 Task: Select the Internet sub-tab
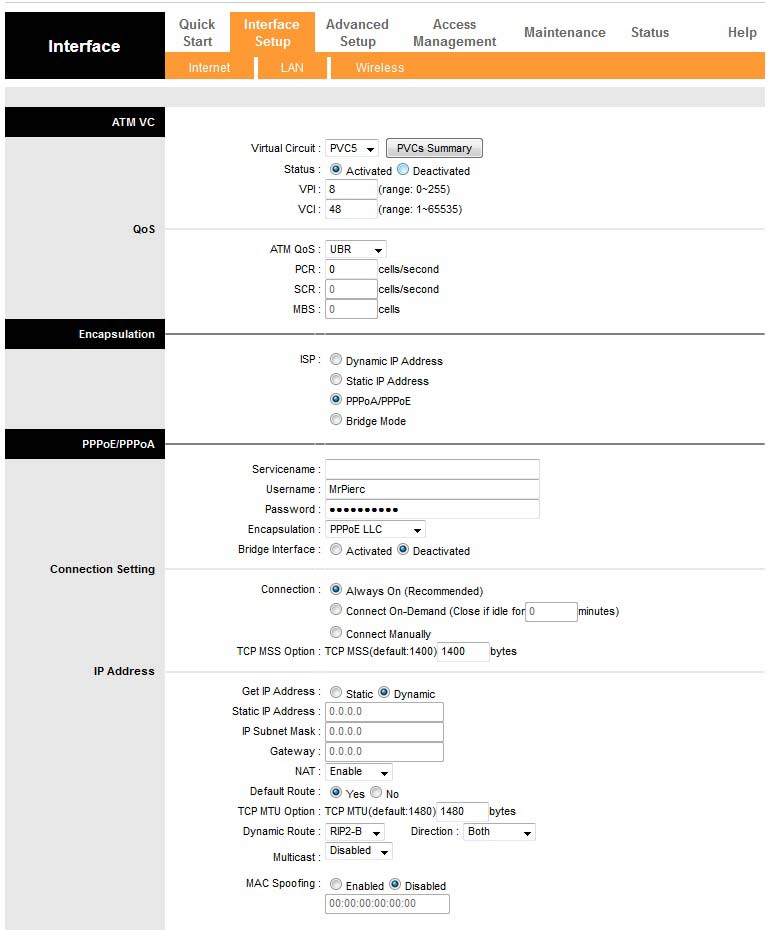pos(209,68)
